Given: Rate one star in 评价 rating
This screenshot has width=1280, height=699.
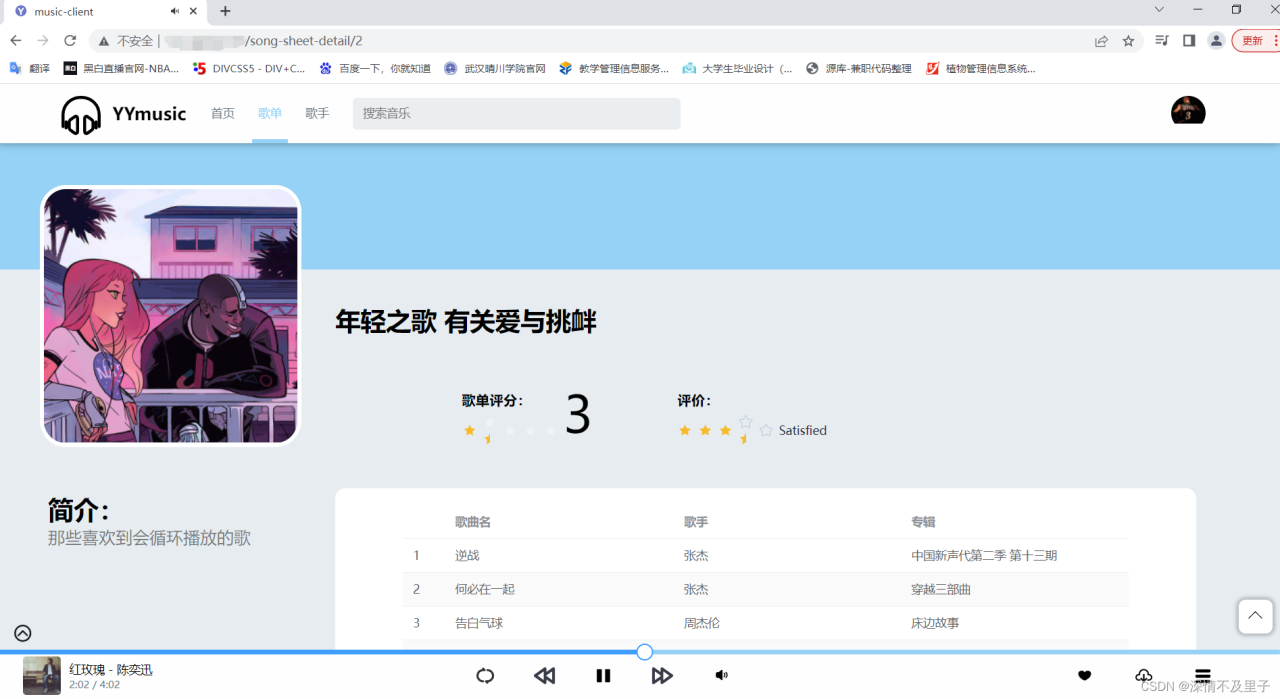Looking at the screenshot, I should (685, 431).
